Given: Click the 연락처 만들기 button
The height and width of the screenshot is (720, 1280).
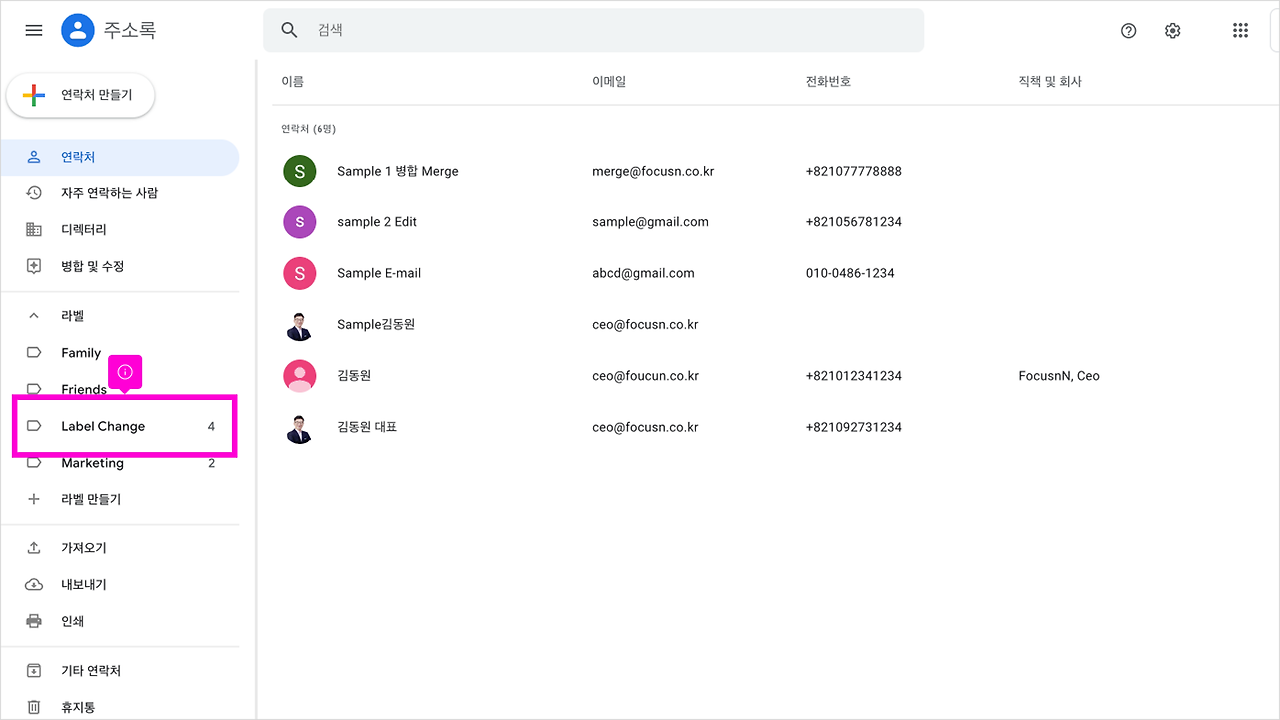Looking at the screenshot, I should pyautogui.click(x=80, y=95).
